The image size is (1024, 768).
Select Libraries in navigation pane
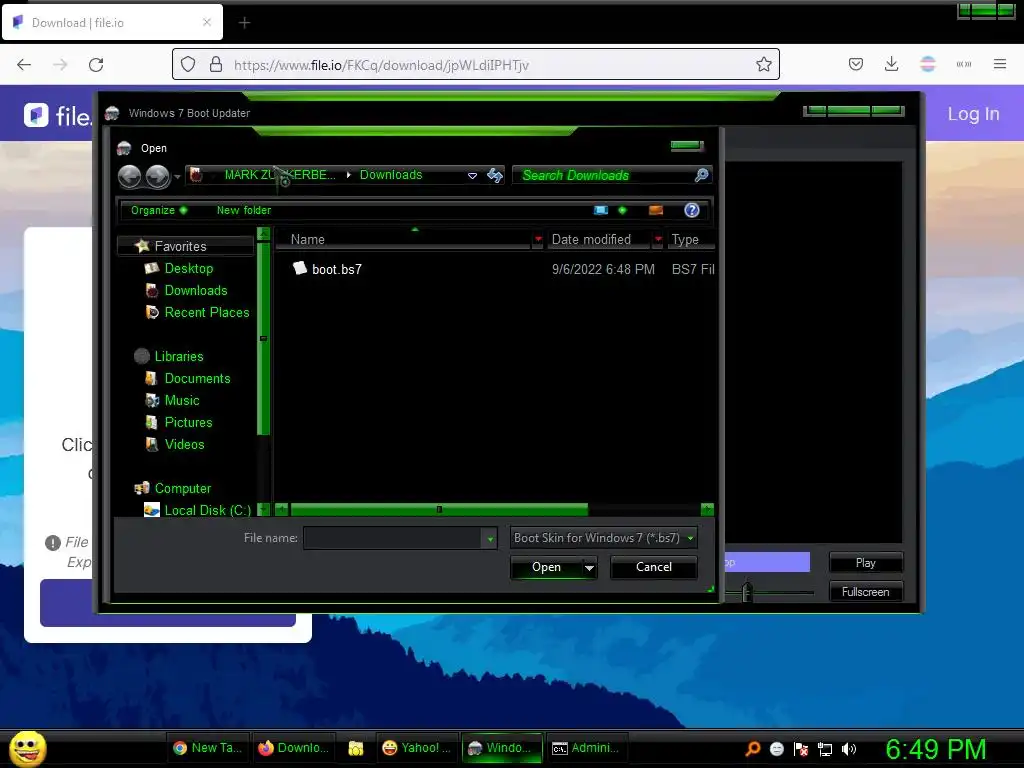point(178,357)
